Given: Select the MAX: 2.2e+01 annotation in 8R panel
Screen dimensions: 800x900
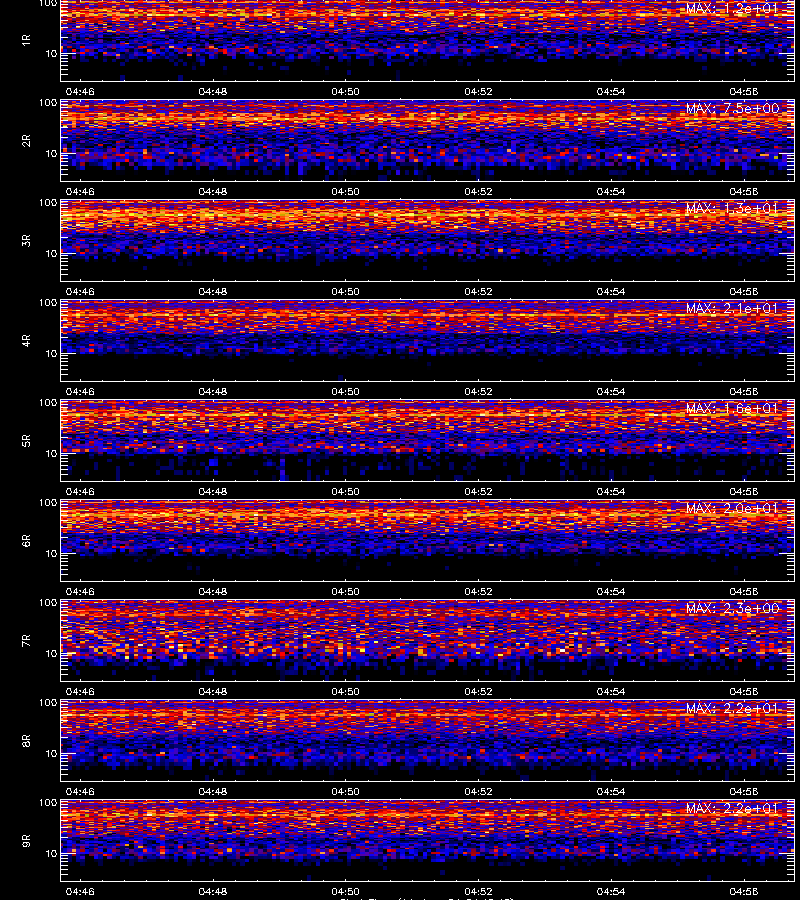Looking at the screenshot, I should point(732,708).
